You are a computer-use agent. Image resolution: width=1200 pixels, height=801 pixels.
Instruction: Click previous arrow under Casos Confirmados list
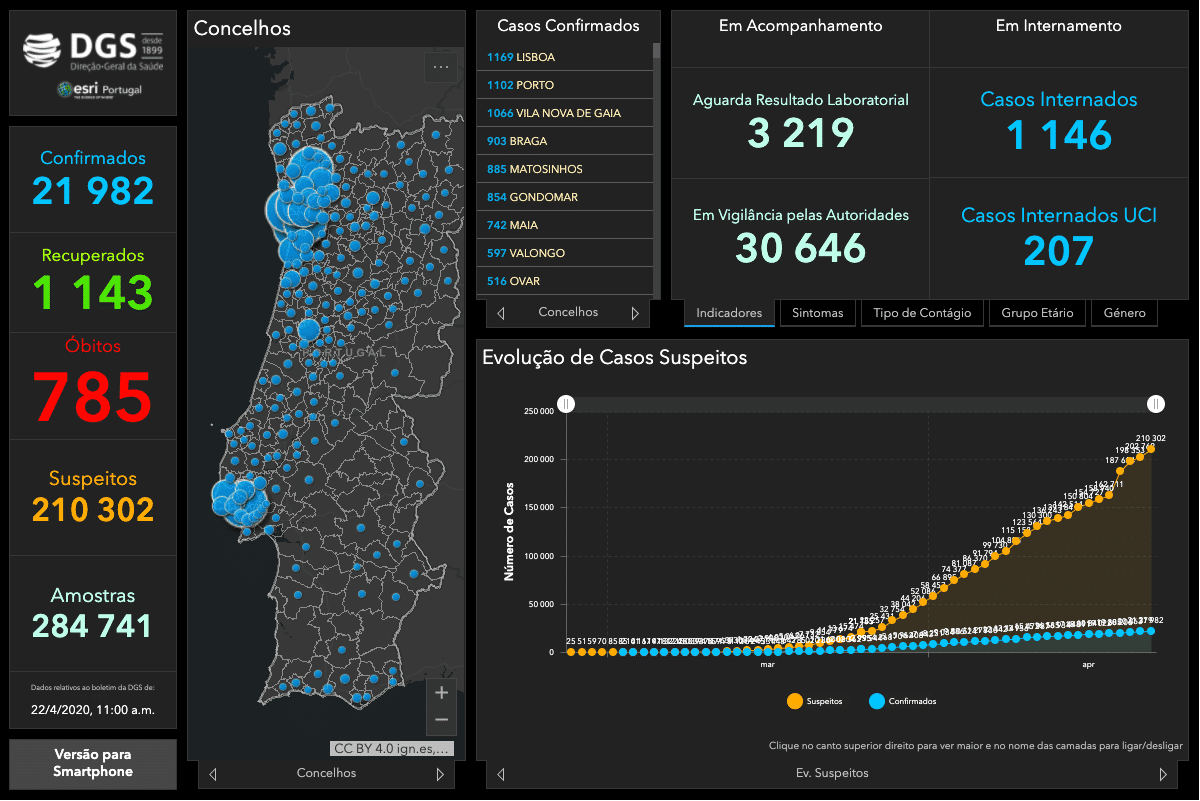(x=501, y=313)
